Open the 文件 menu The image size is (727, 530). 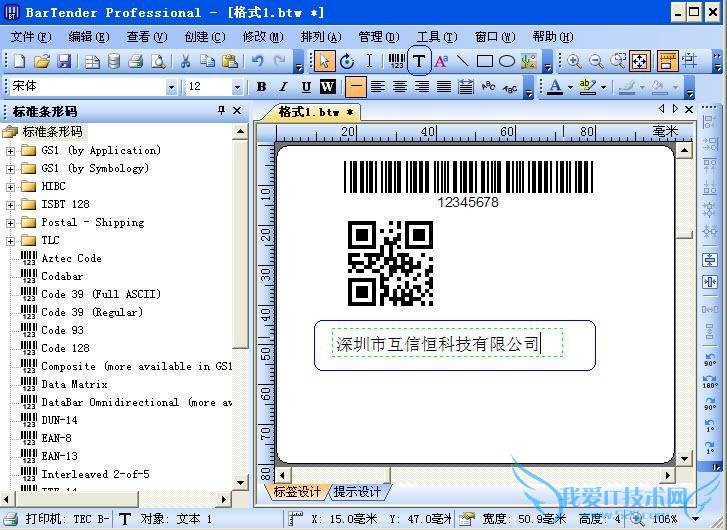point(30,37)
